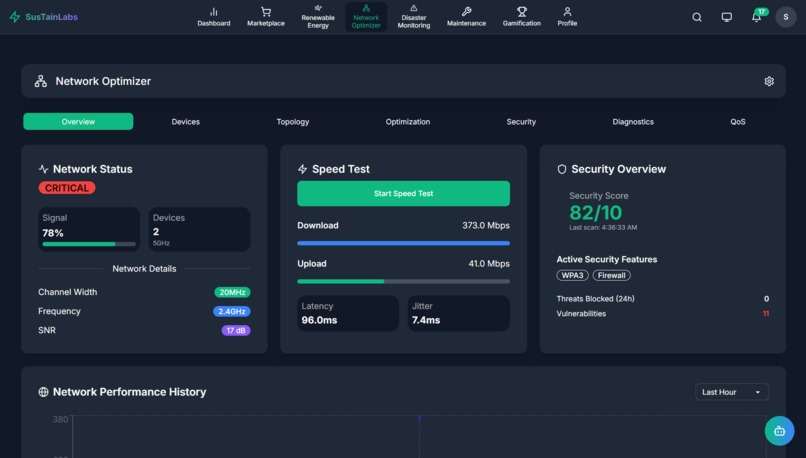The image size is (806, 458).
Task: Click the 17 dB SNR badge
Action: point(236,330)
